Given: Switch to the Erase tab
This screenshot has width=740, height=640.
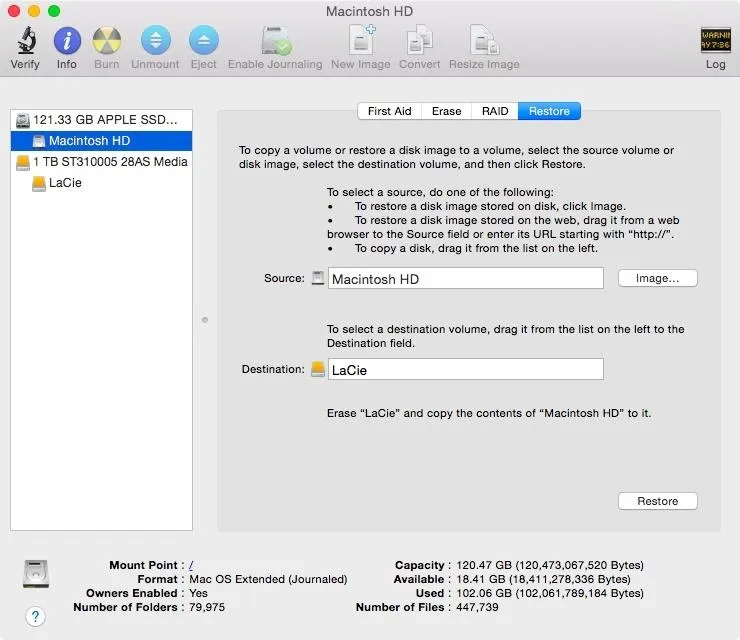Looking at the screenshot, I should (x=446, y=111).
